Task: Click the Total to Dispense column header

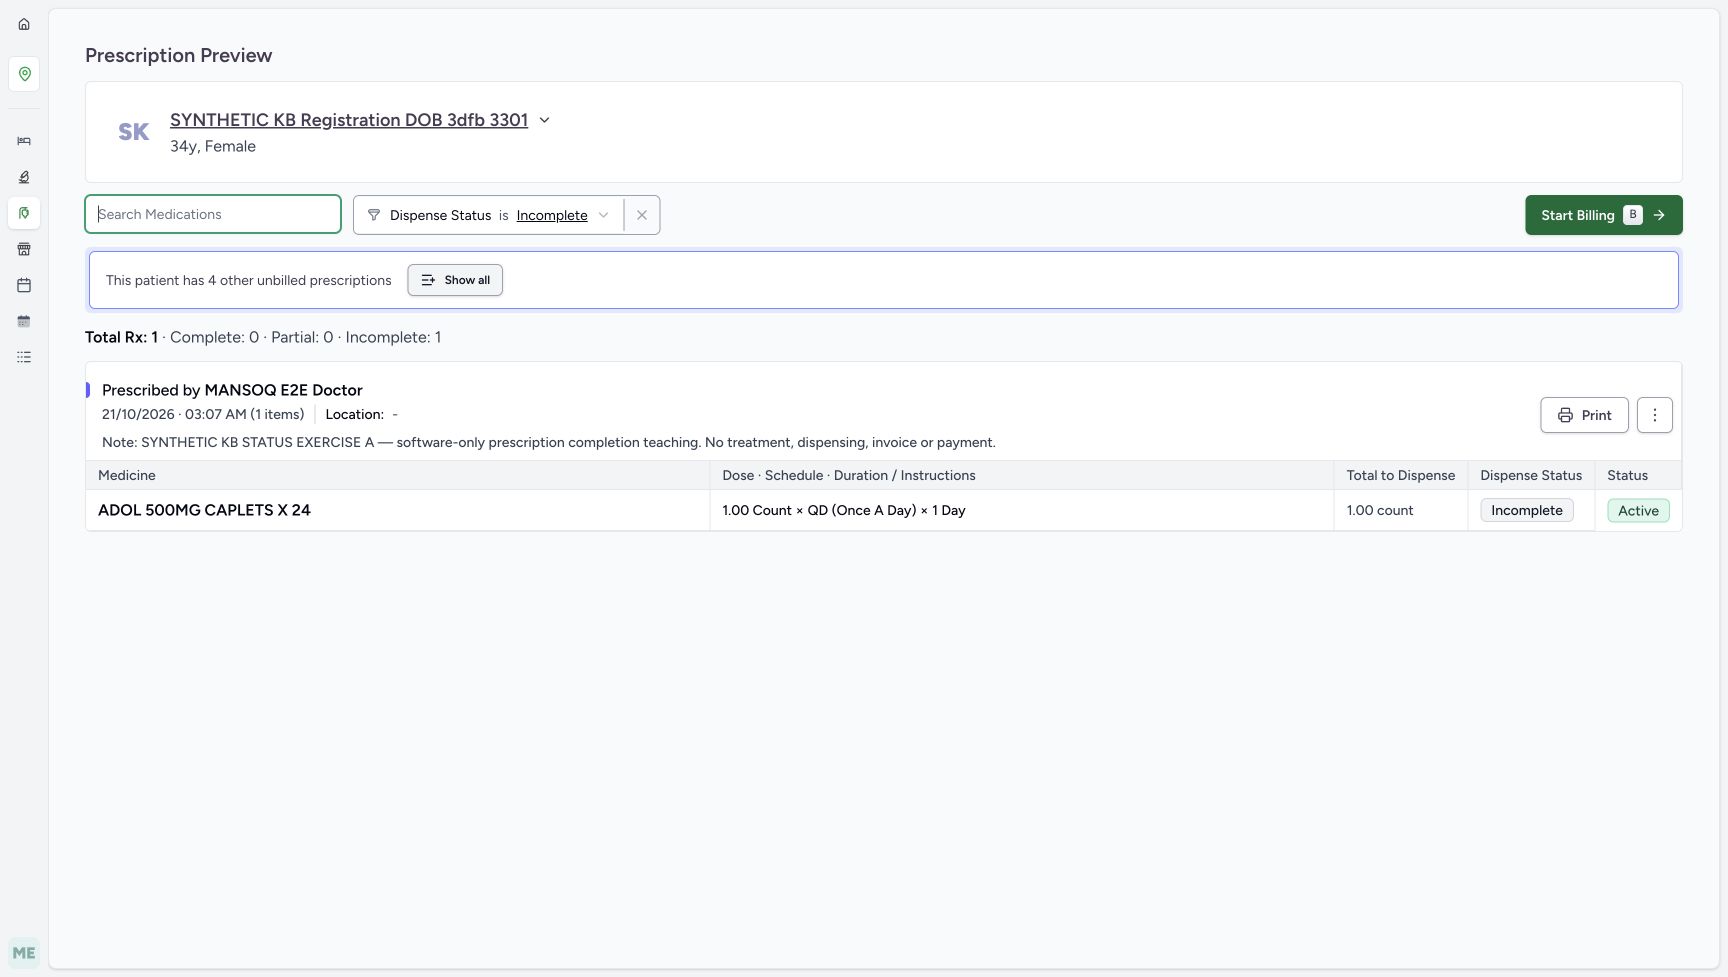Action: coord(1400,475)
